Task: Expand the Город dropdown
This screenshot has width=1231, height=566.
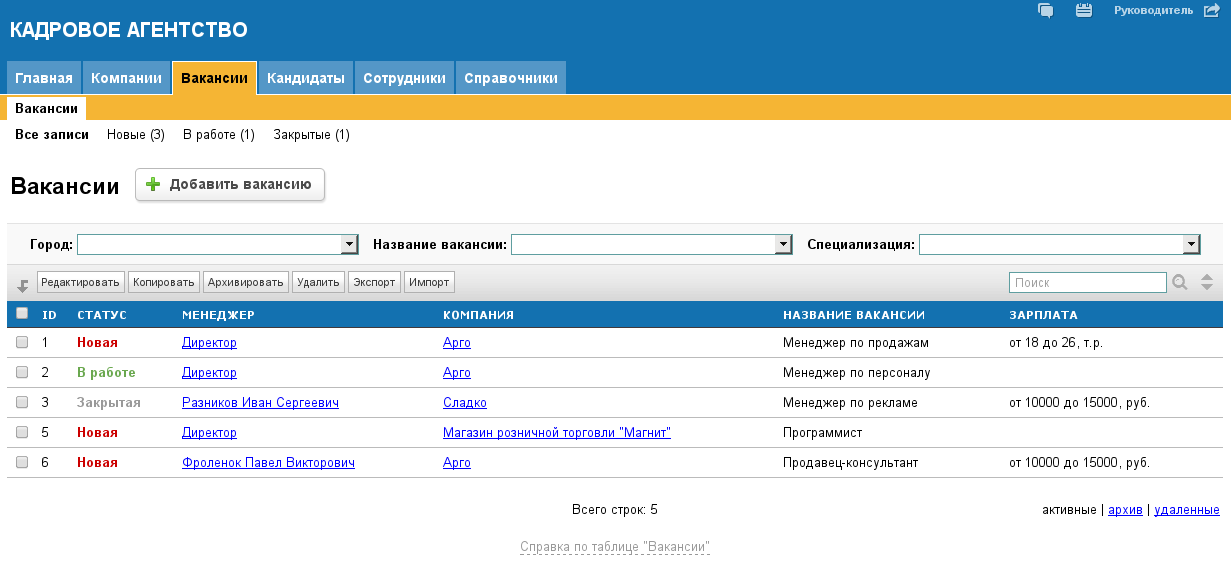Action: (349, 245)
